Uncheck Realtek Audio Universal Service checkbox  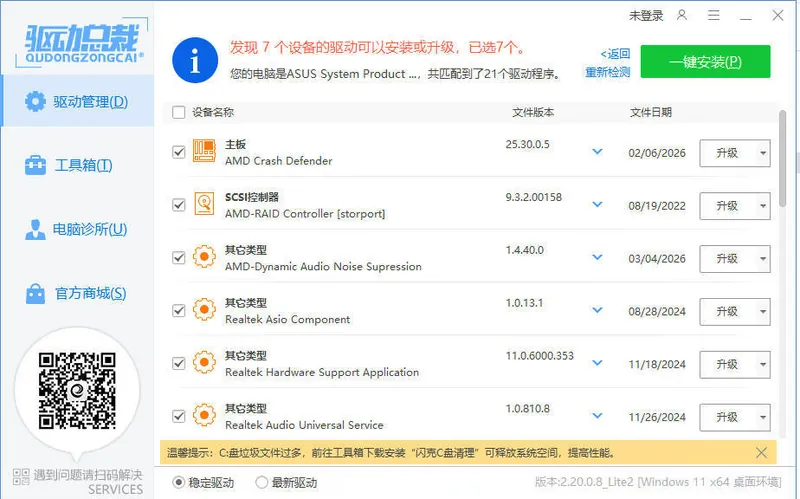pyautogui.click(x=179, y=416)
